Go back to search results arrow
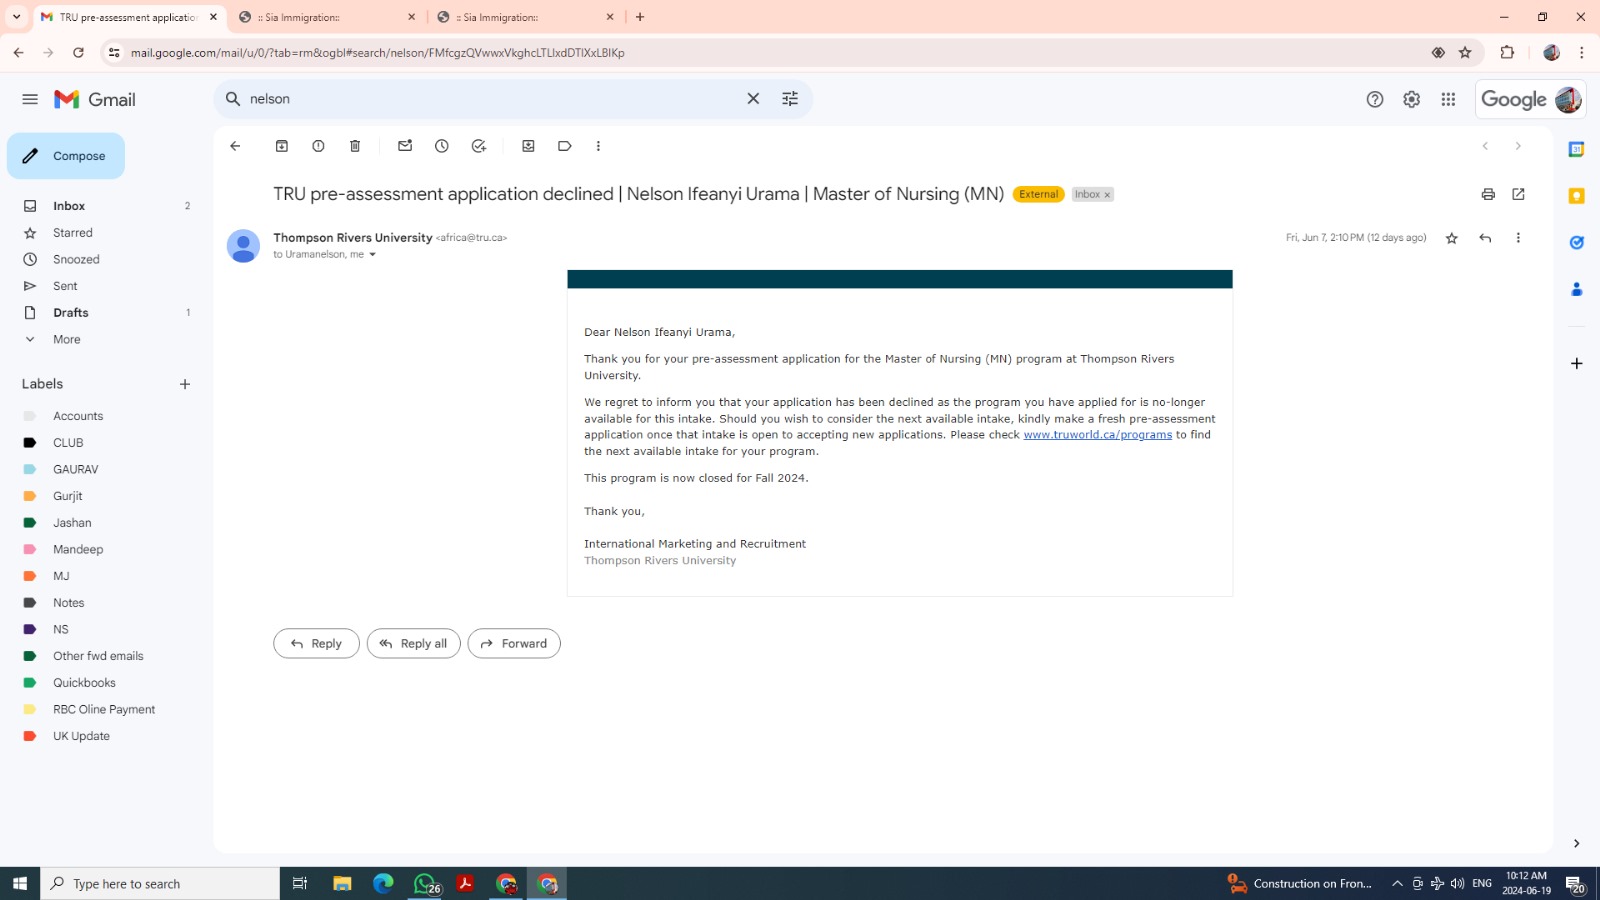This screenshot has width=1600, height=900. tap(235, 146)
